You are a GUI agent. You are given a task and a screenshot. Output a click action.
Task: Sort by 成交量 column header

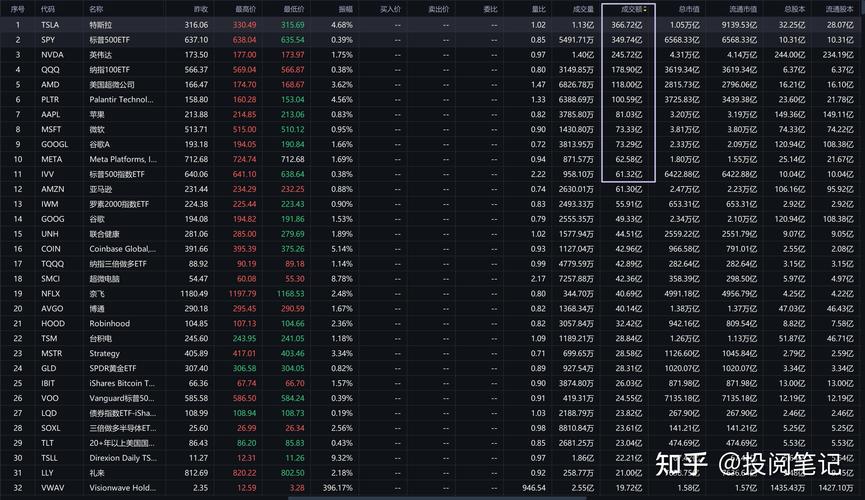(x=583, y=9)
